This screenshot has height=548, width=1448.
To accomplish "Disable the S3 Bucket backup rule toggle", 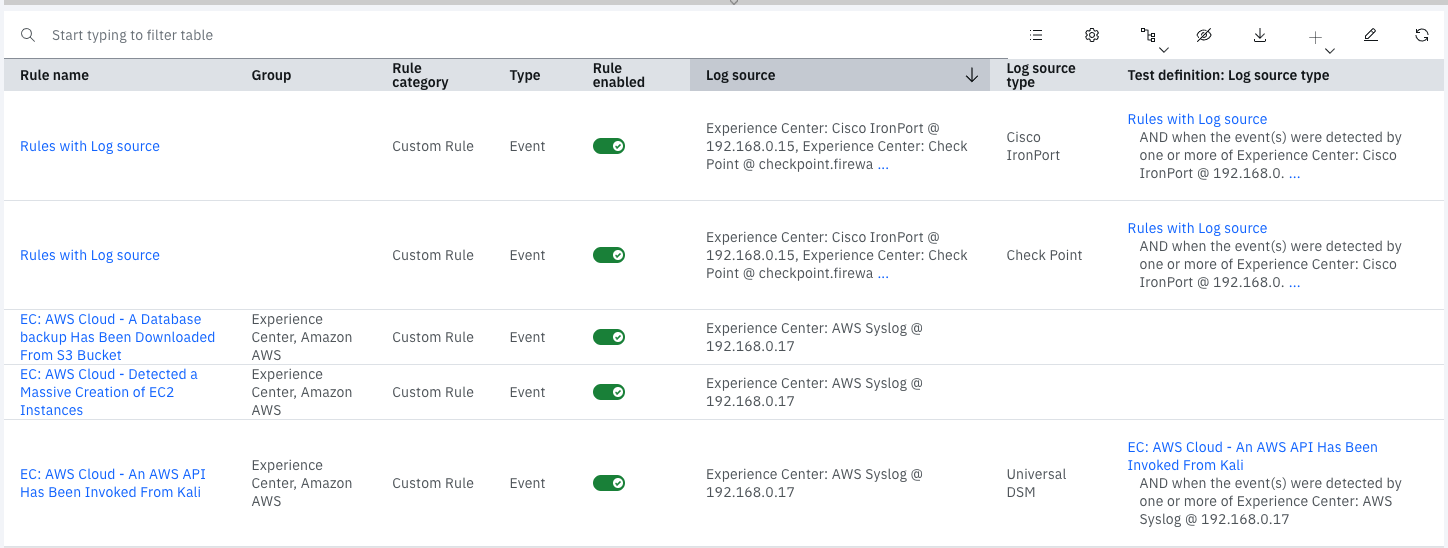I will [x=608, y=337].
